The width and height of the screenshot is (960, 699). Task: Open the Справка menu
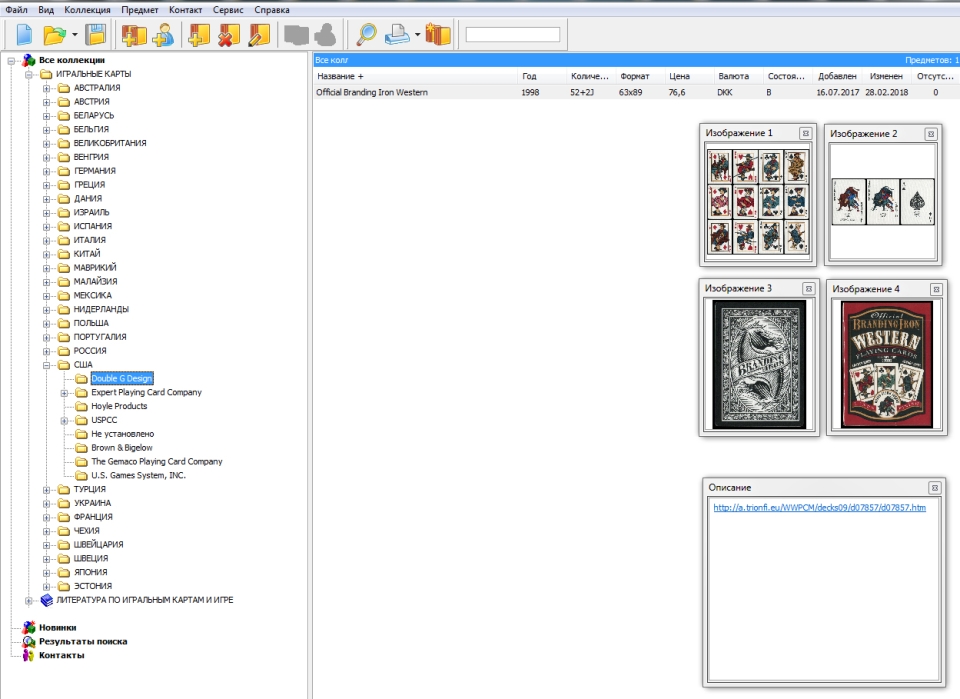[x=272, y=10]
